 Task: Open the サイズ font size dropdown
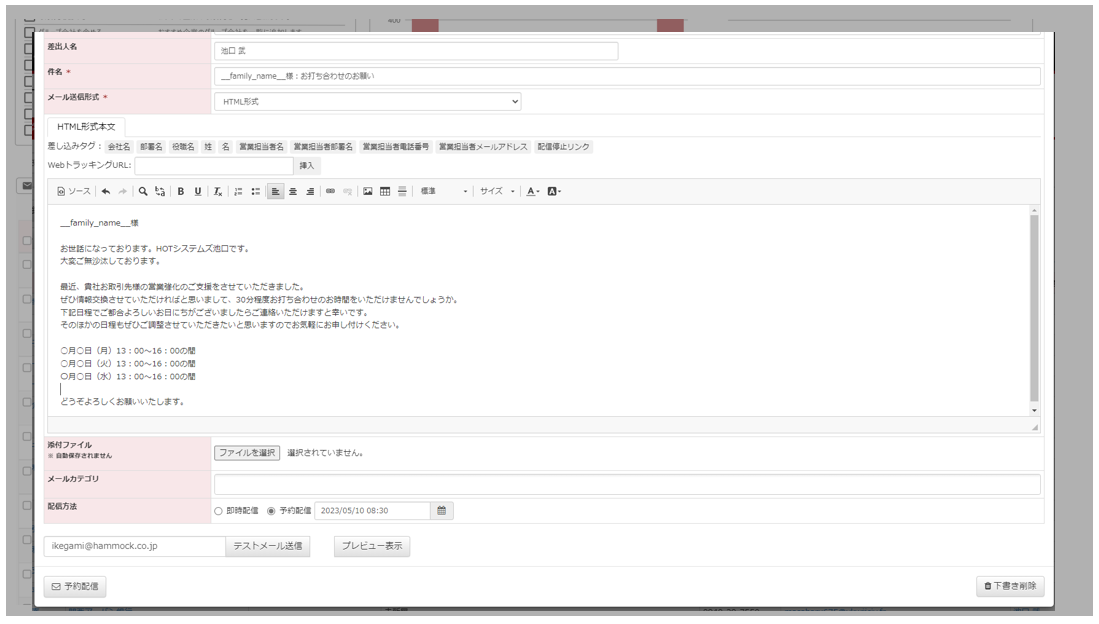(x=497, y=191)
